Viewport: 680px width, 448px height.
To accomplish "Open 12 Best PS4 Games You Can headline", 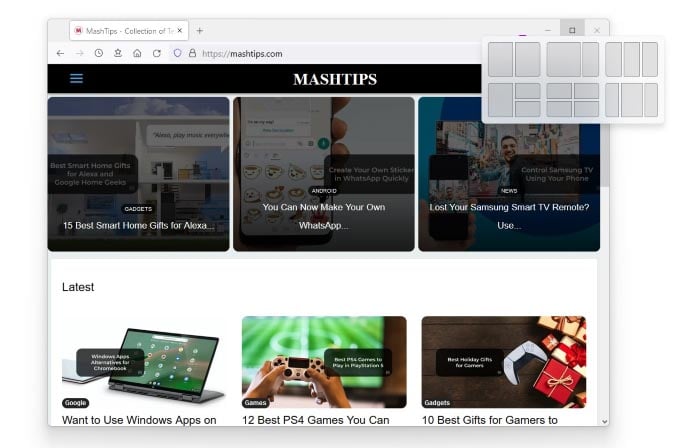I will pyautogui.click(x=316, y=420).
